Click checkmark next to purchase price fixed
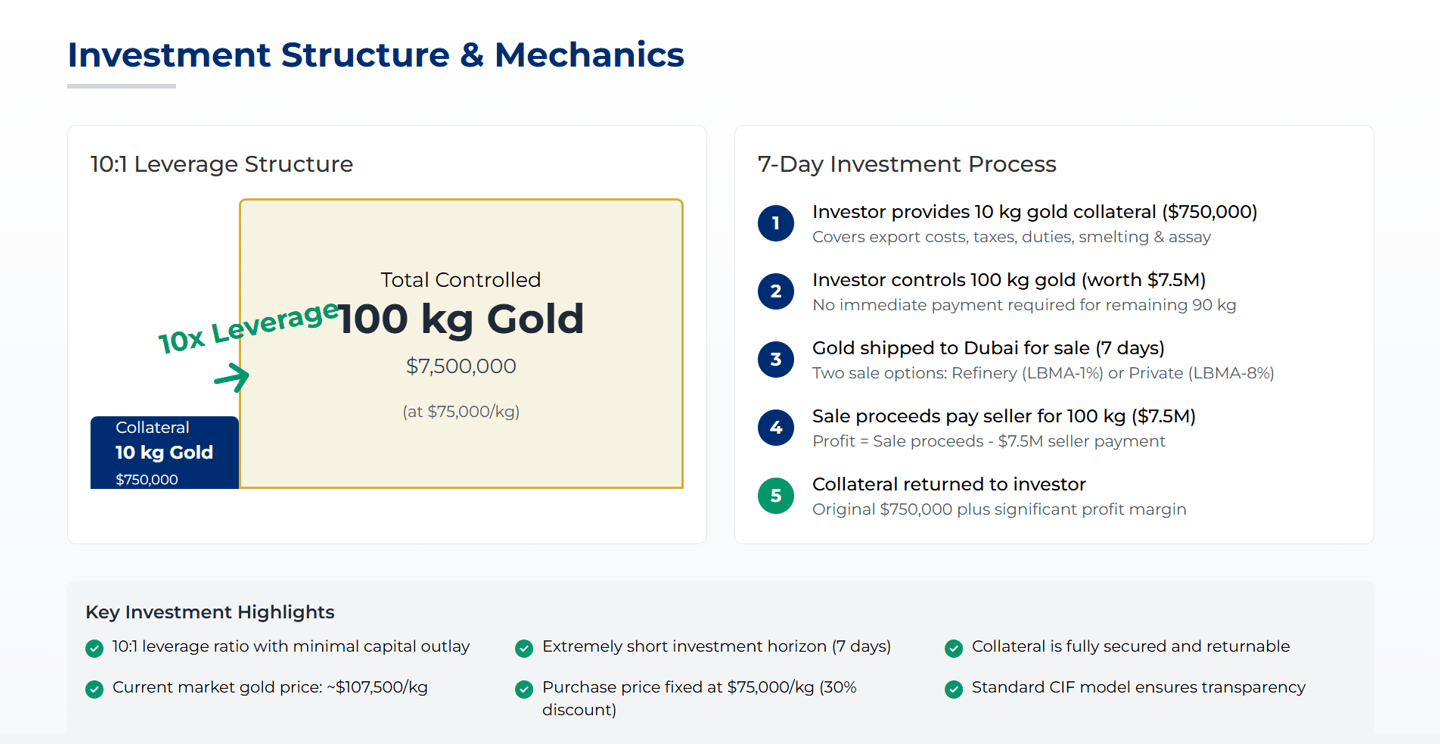The height and width of the screenshot is (744, 1440). (x=524, y=689)
